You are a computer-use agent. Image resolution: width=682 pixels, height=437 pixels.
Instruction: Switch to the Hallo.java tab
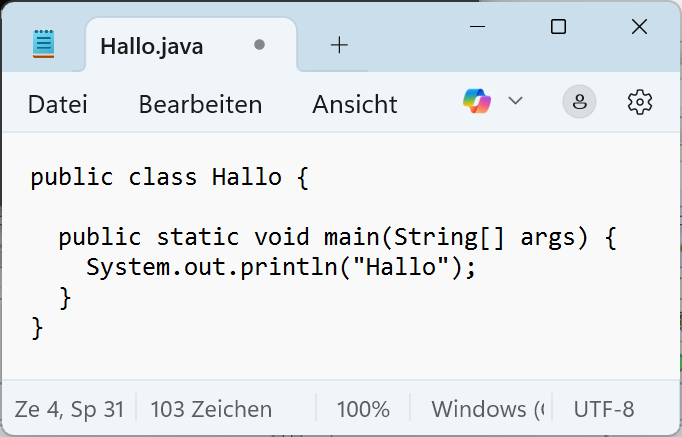(152, 46)
